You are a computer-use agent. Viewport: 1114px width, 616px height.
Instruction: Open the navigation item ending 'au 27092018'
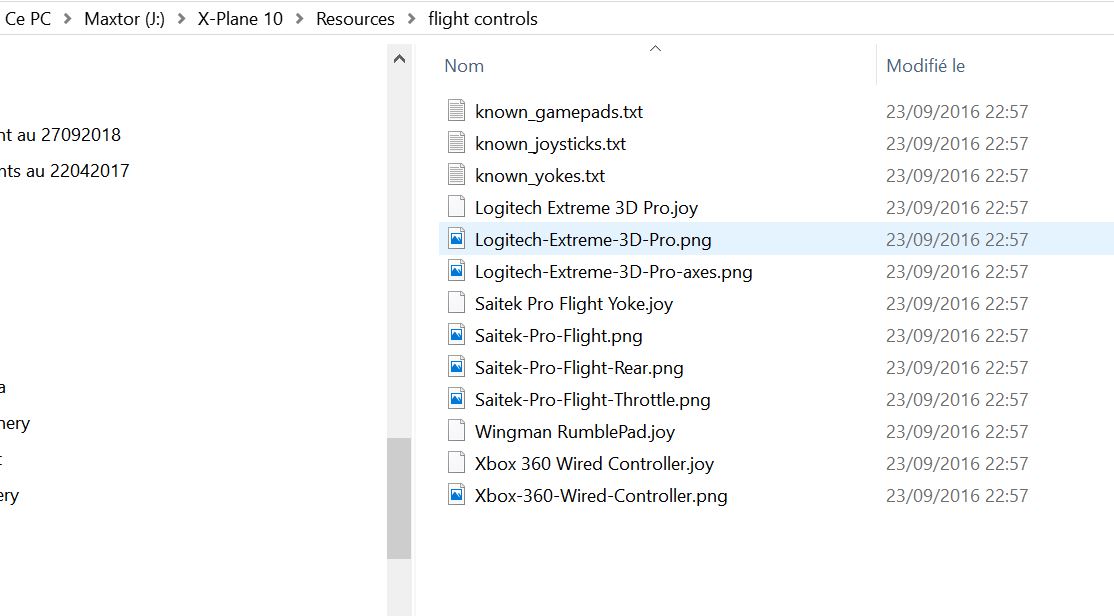pos(60,134)
